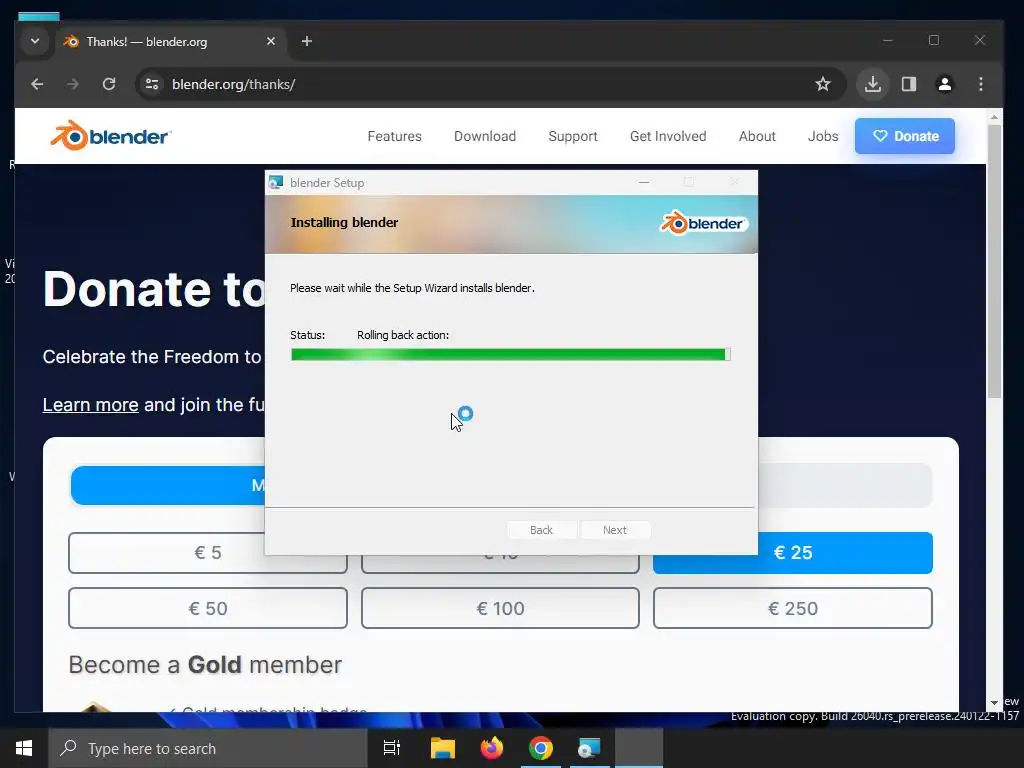This screenshot has width=1024, height=768.
Task: Click the page vertical scrollbar thumb
Action: click(994, 261)
